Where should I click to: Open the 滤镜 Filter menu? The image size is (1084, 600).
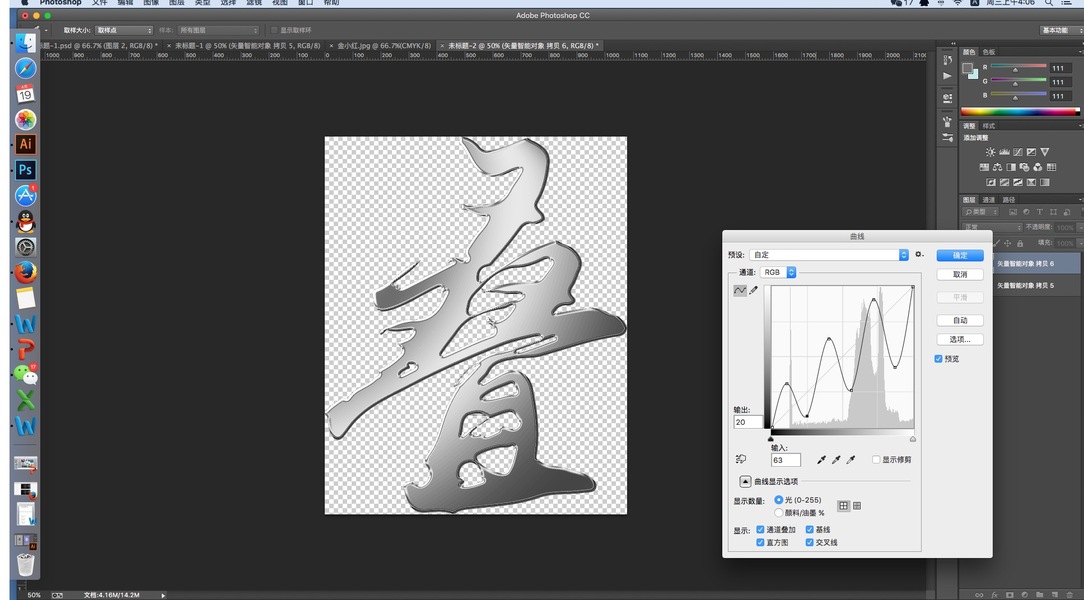coord(254,3)
